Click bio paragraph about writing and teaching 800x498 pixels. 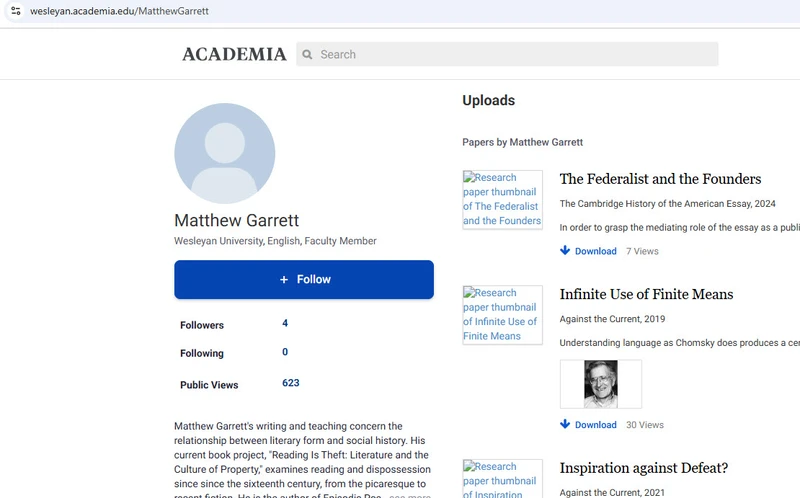coord(303,459)
